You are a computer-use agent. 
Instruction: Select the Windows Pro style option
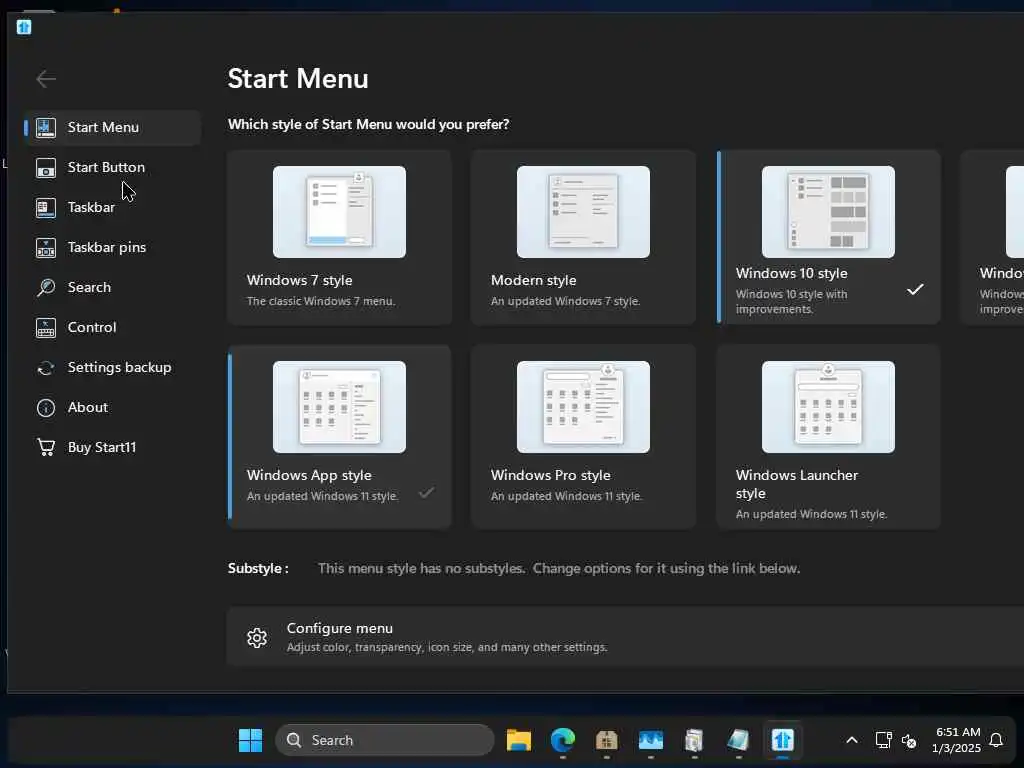click(x=583, y=437)
